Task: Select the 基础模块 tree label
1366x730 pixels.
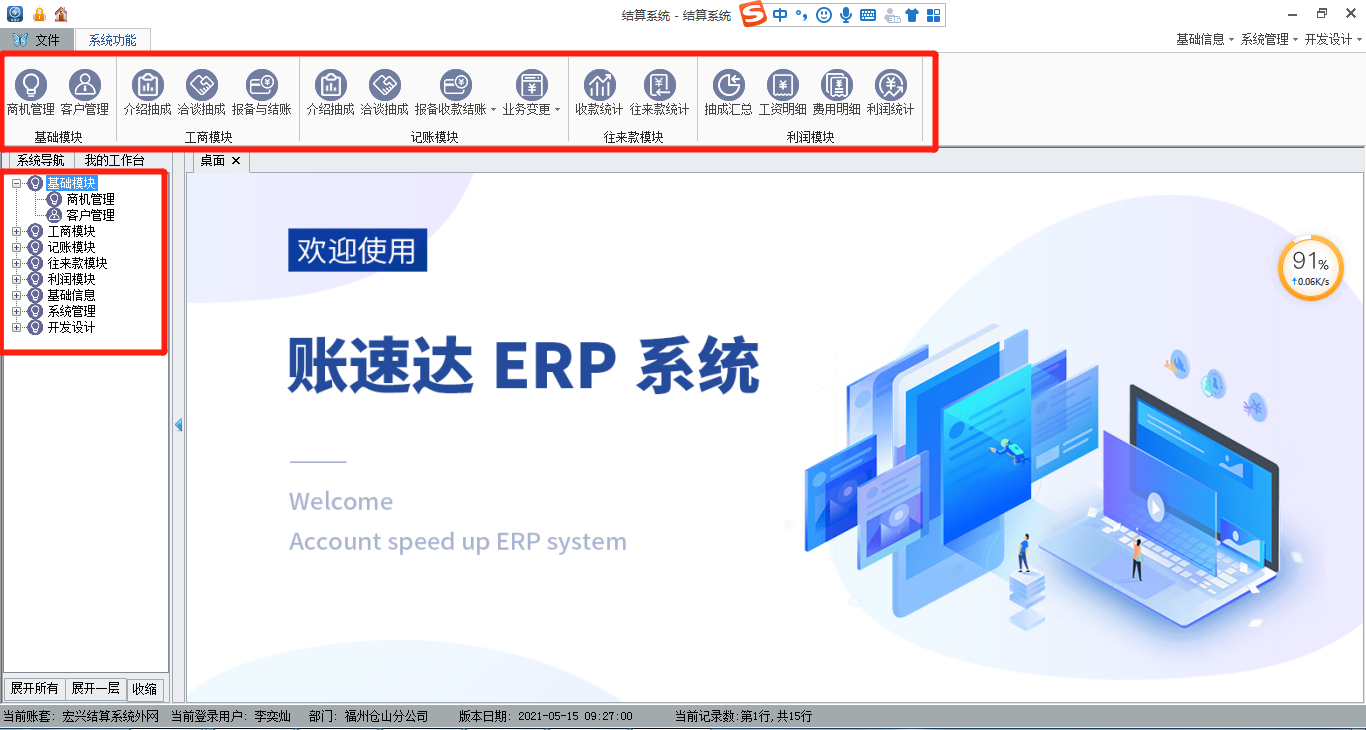Action: 72,183
